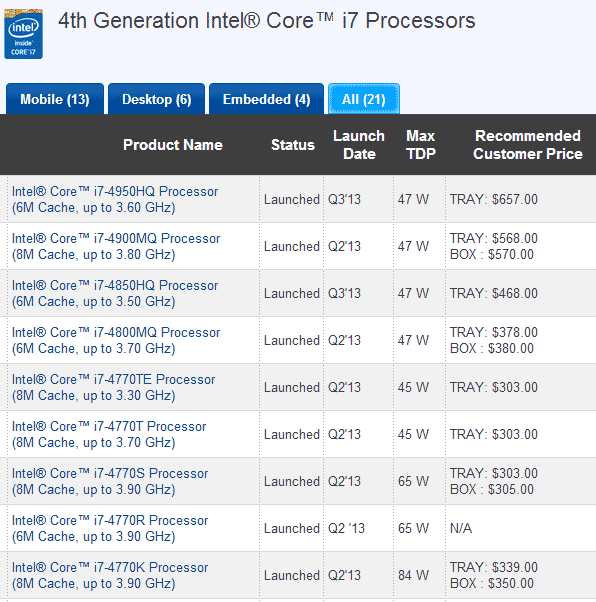Viewport: 596px width, 602px height.
Task: Click the BOX : $380.00 price
Action: point(492,348)
